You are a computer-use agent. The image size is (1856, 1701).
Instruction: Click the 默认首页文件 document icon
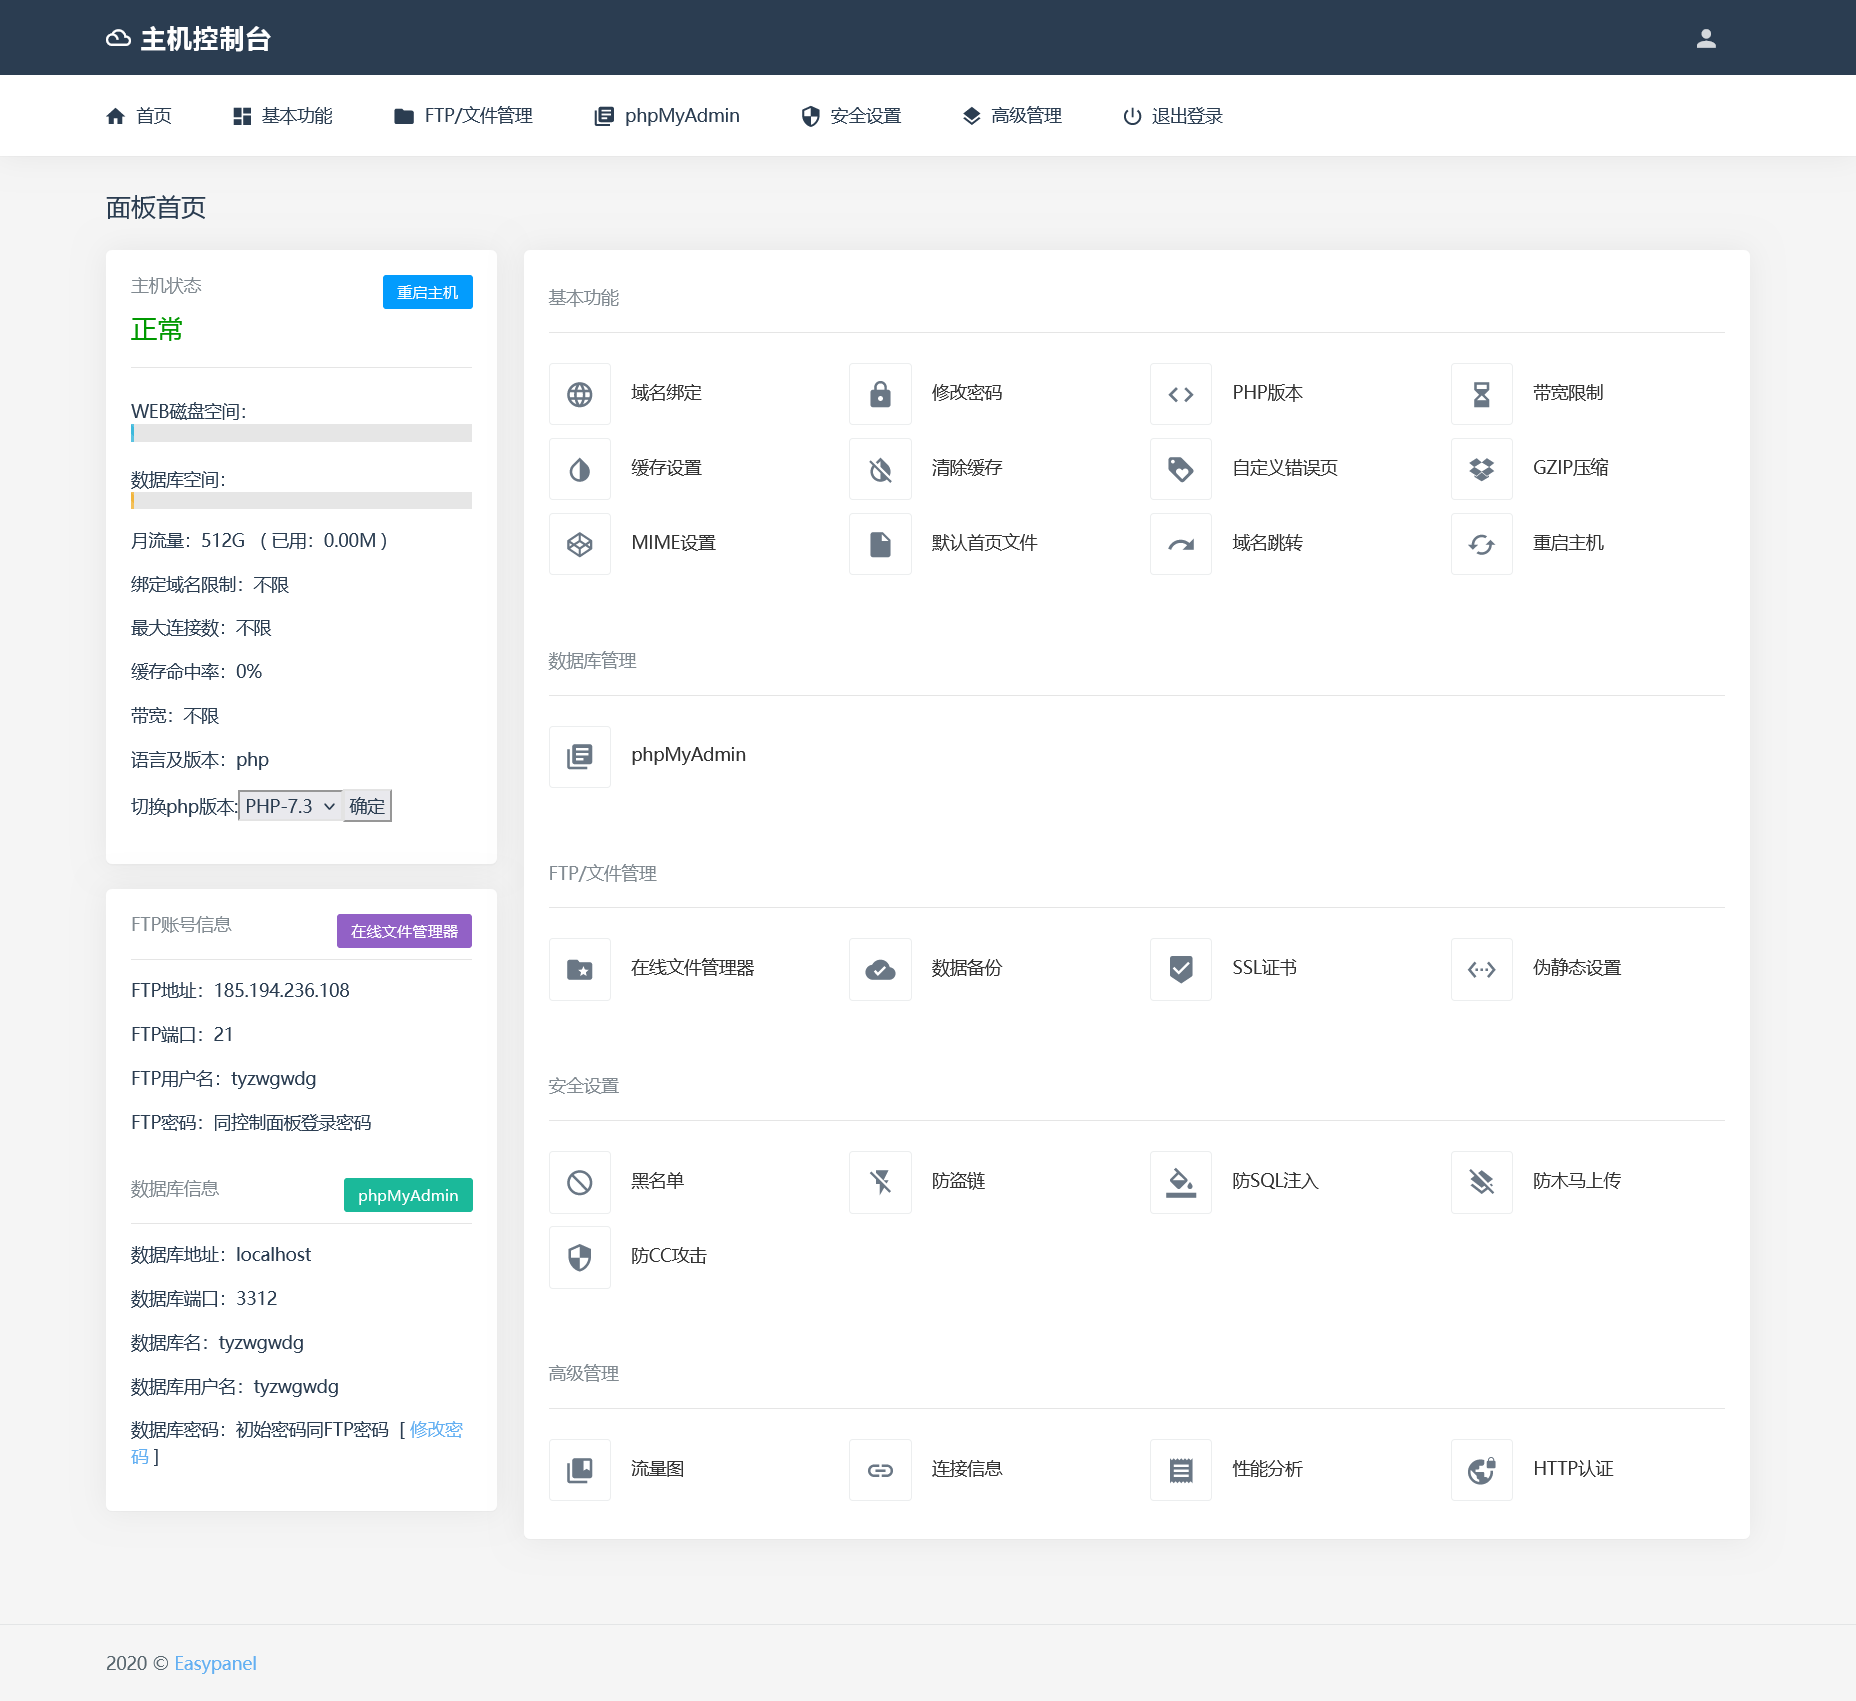tap(880, 544)
